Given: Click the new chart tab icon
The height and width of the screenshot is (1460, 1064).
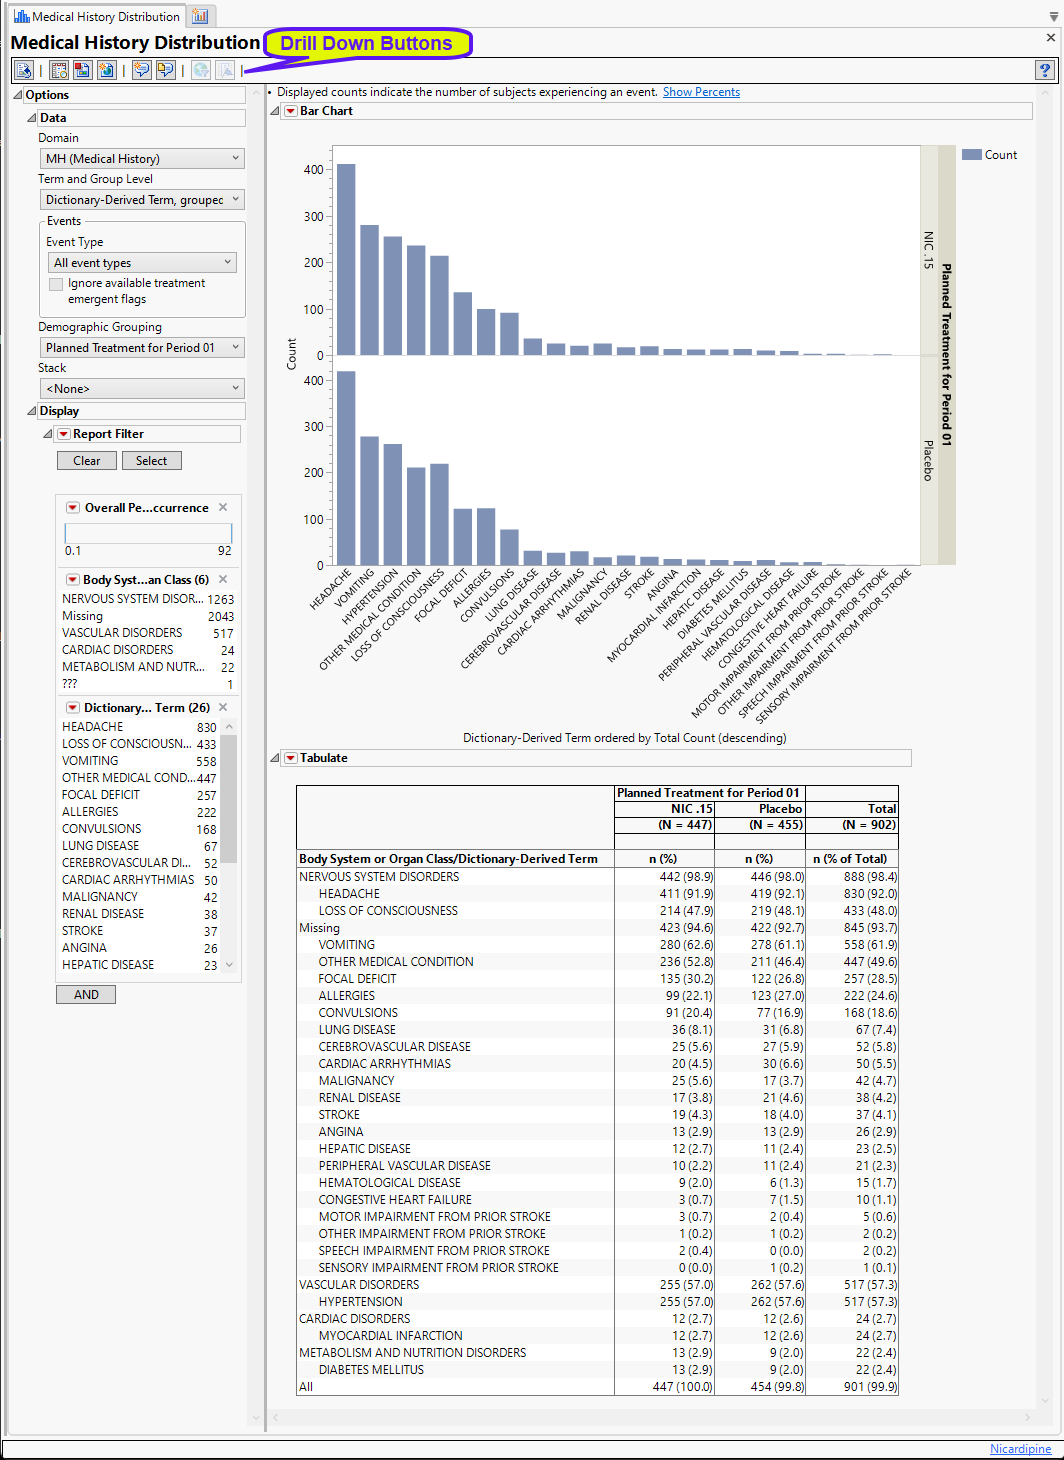Looking at the screenshot, I should (200, 16).
